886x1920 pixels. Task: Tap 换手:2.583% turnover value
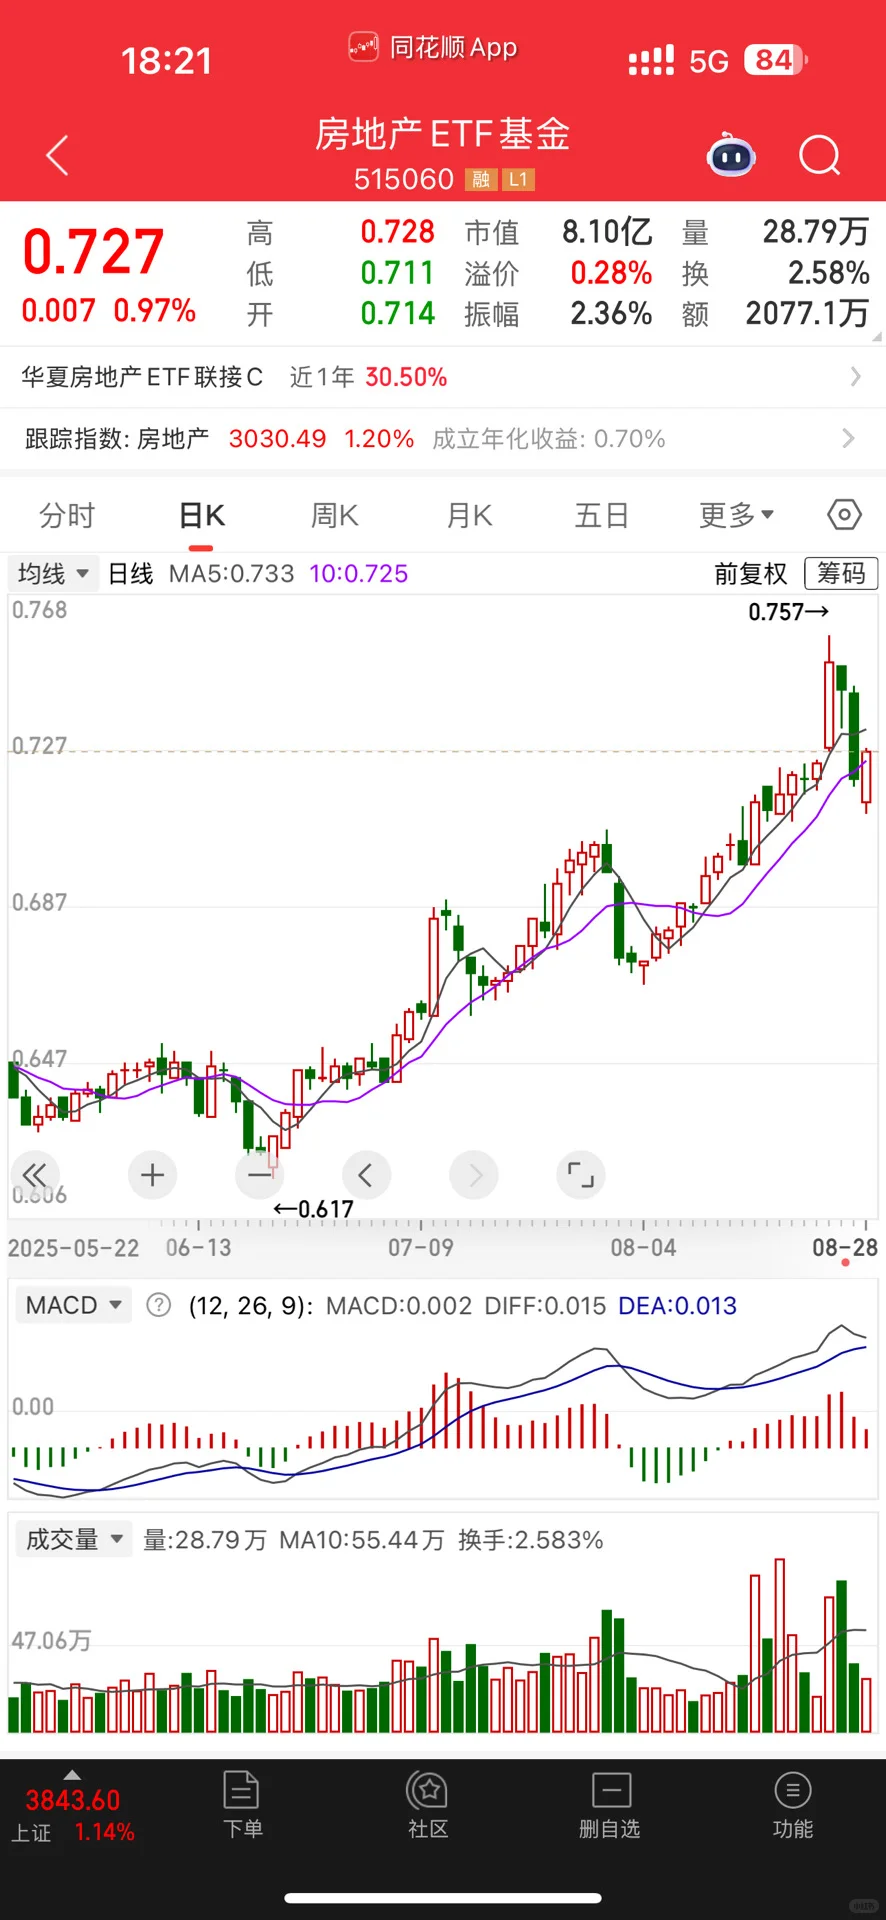(531, 1540)
